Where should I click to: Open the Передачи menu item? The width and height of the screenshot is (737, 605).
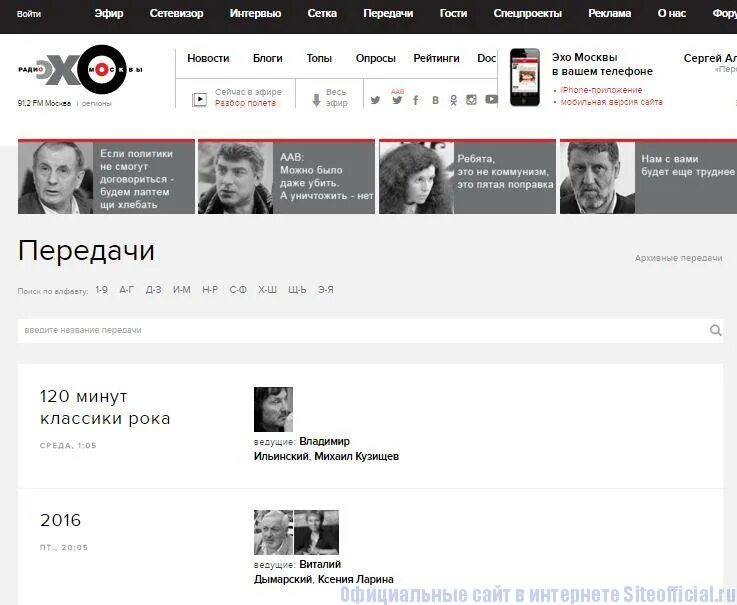[388, 14]
